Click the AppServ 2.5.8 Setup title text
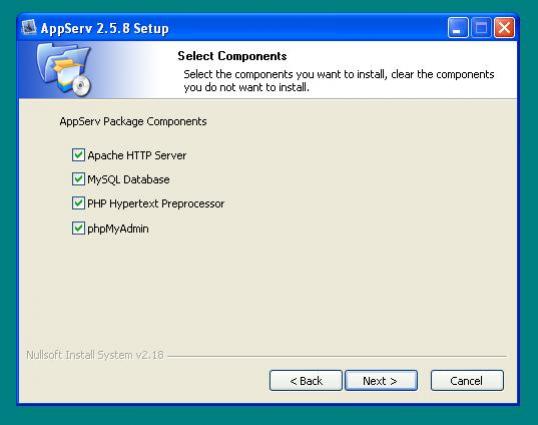The height and width of the screenshot is (425, 538). click(x=105, y=28)
